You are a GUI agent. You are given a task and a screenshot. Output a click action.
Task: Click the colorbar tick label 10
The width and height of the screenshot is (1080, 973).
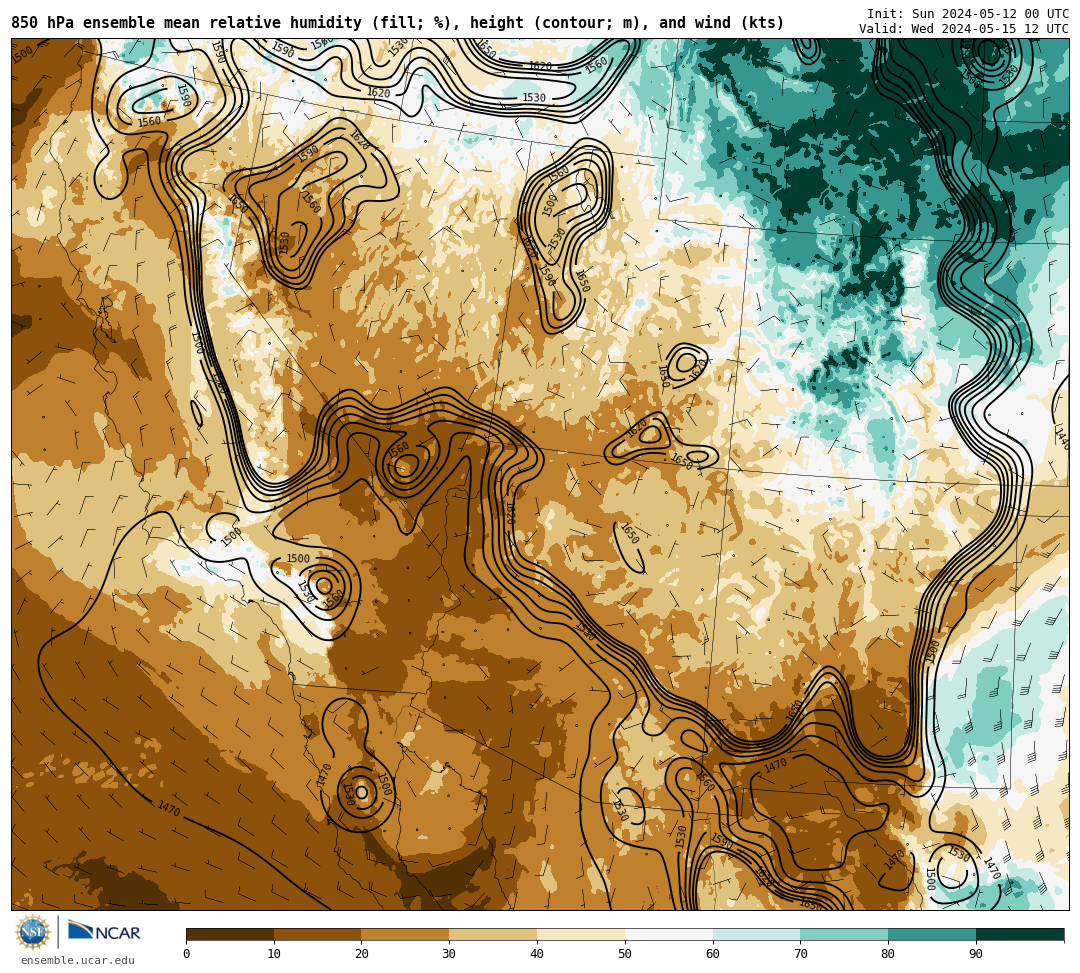[x=274, y=954]
